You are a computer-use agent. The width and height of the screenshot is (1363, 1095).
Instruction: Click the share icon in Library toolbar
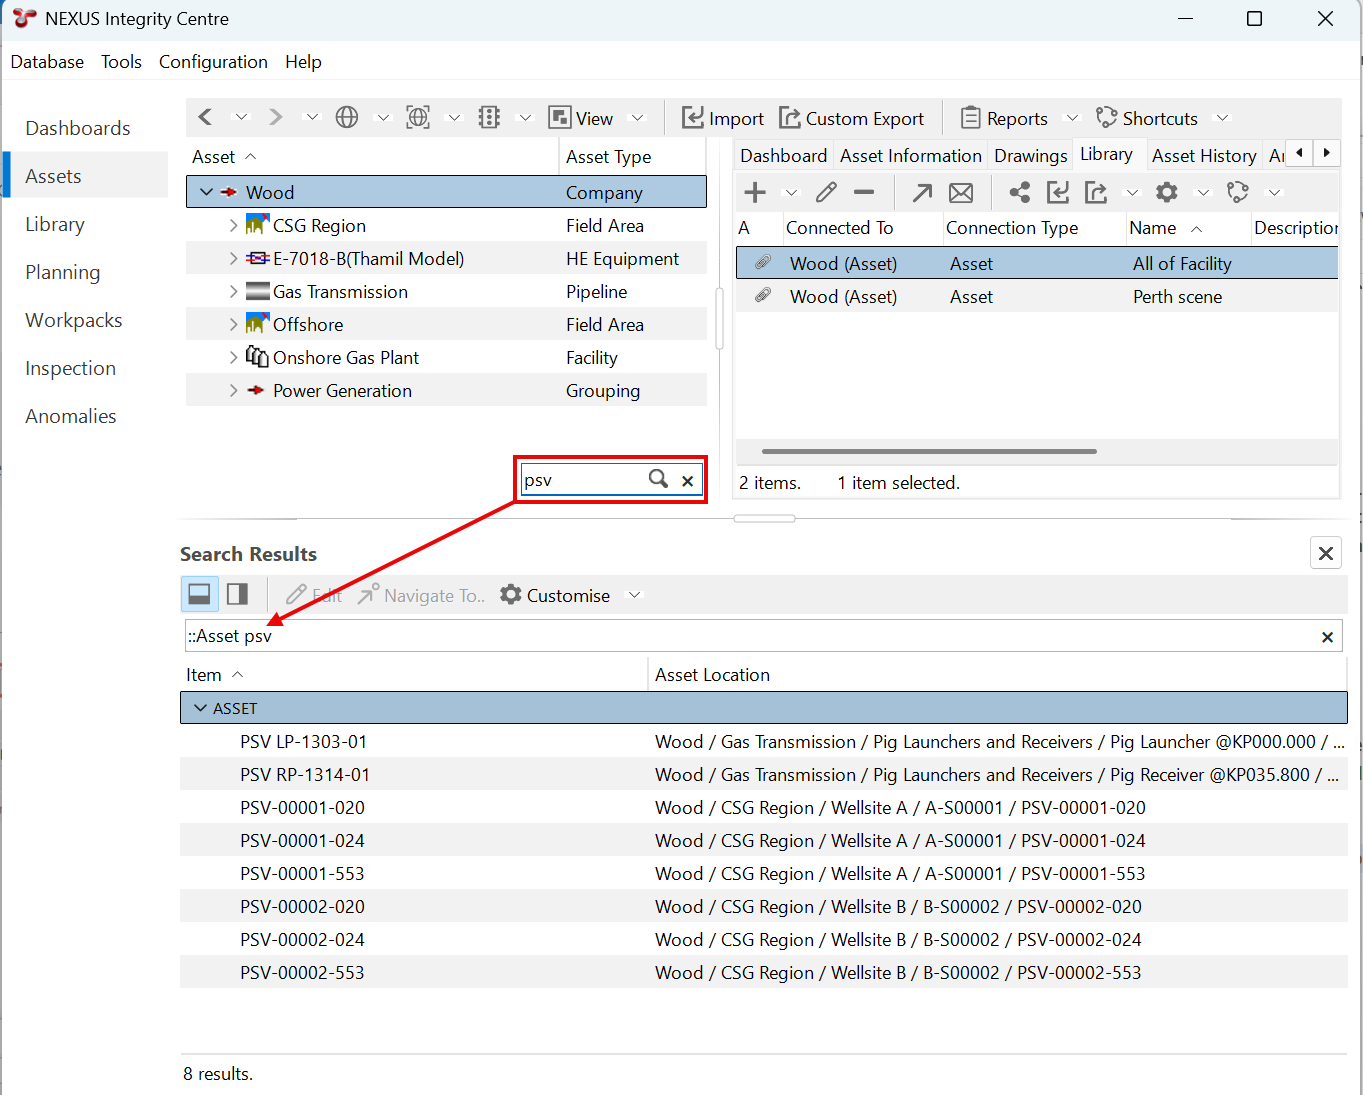click(x=1019, y=192)
